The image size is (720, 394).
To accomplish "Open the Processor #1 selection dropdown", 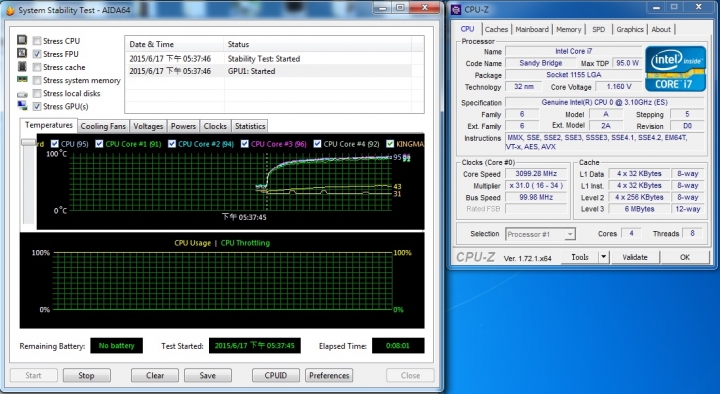I will [x=569, y=234].
